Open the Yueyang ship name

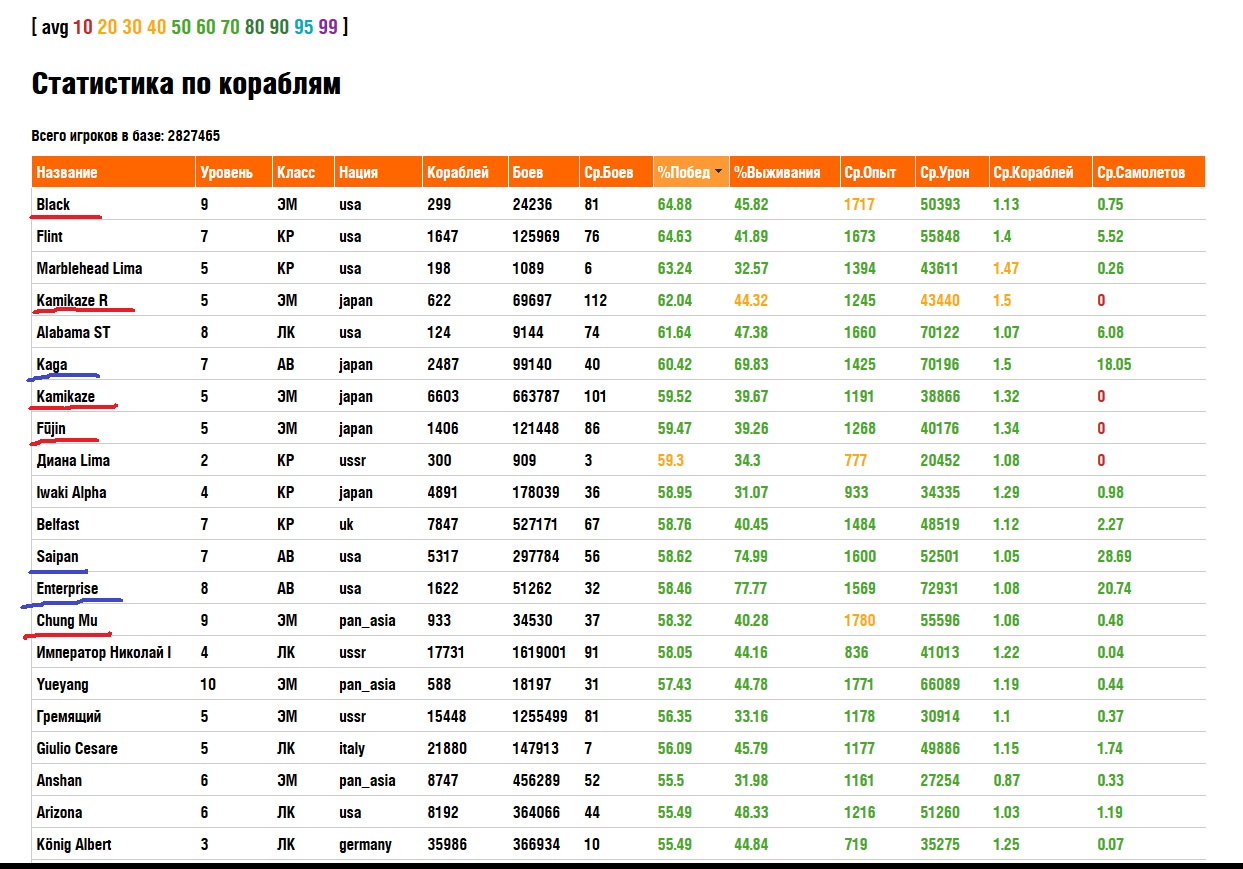62,684
